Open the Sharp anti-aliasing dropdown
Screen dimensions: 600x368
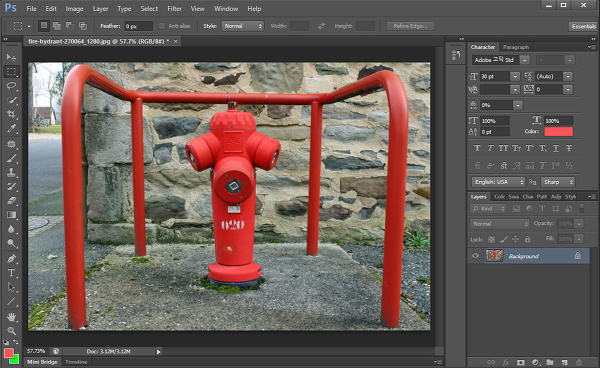[558, 182]
